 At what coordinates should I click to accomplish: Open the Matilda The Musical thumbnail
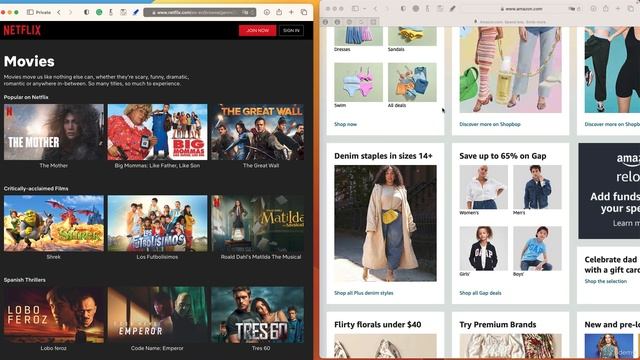pyautogui.click(x=258, y=223)
